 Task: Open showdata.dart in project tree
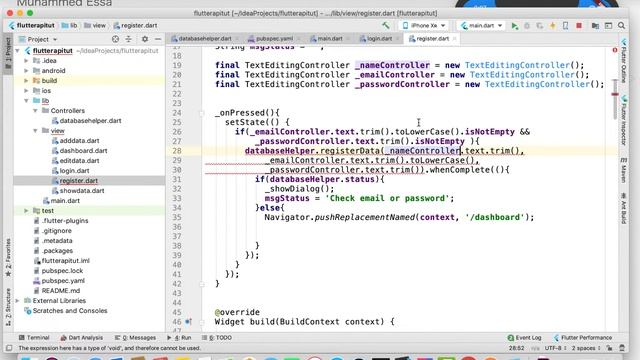[82, 191]
